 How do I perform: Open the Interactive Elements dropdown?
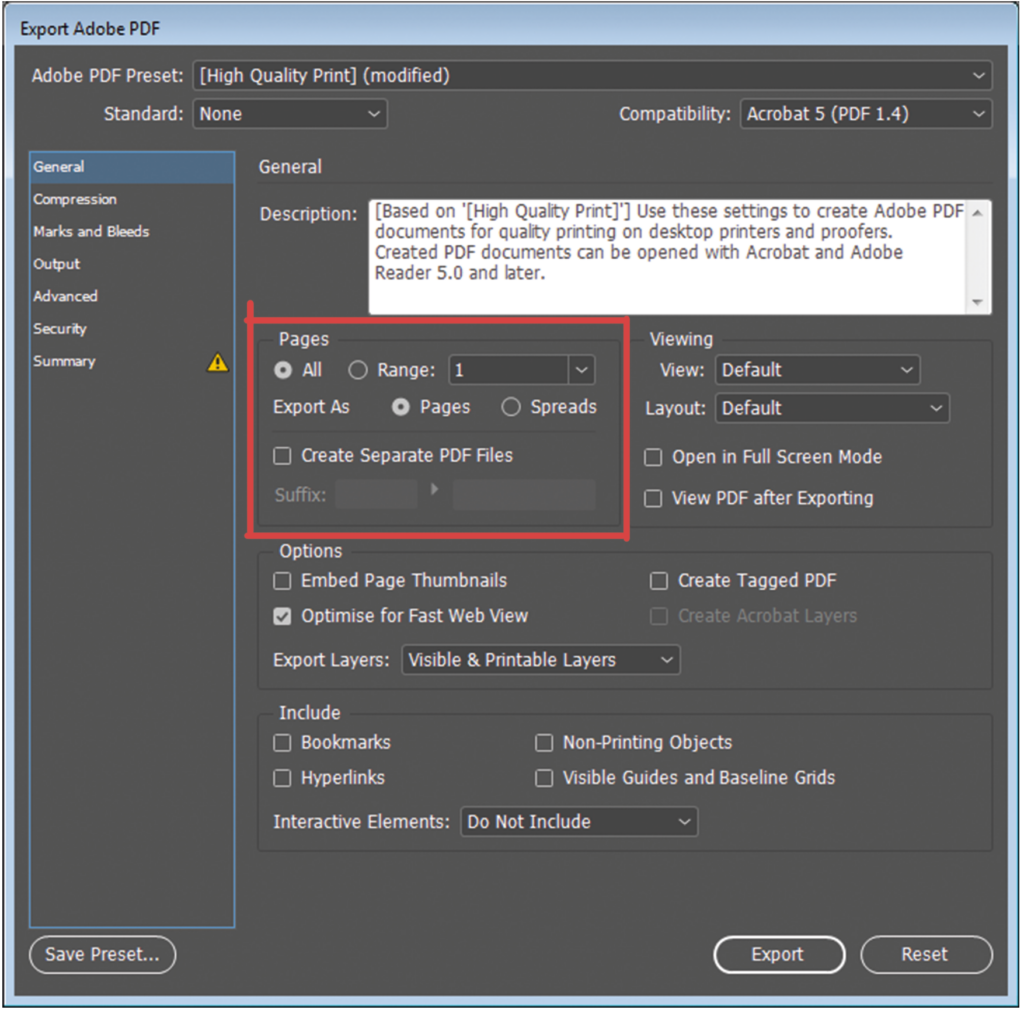pyautogui.click(x=579, y=822)
